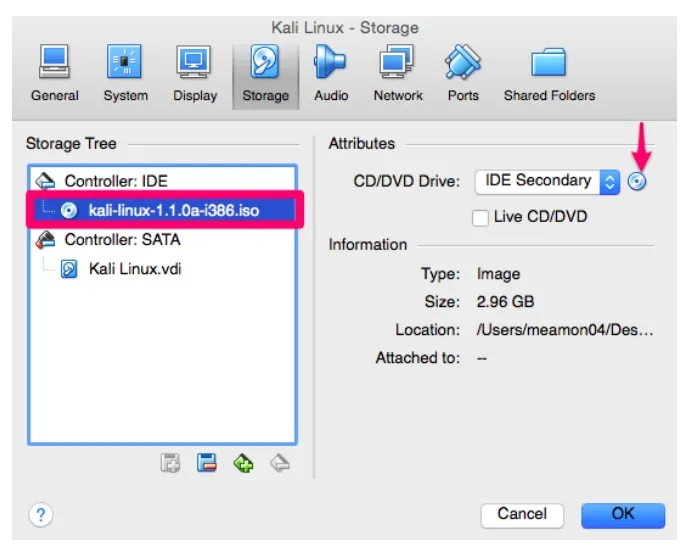Screen dimensions: 692x556
Task: Click the add controller icon
Action: pos(243,463)
